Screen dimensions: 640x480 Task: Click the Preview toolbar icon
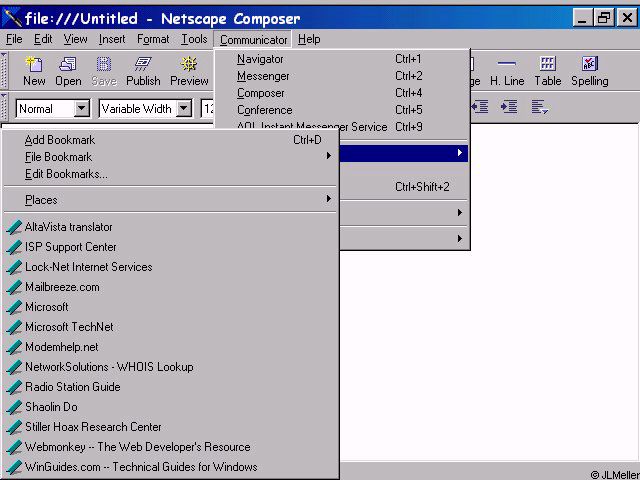(189, 64)
